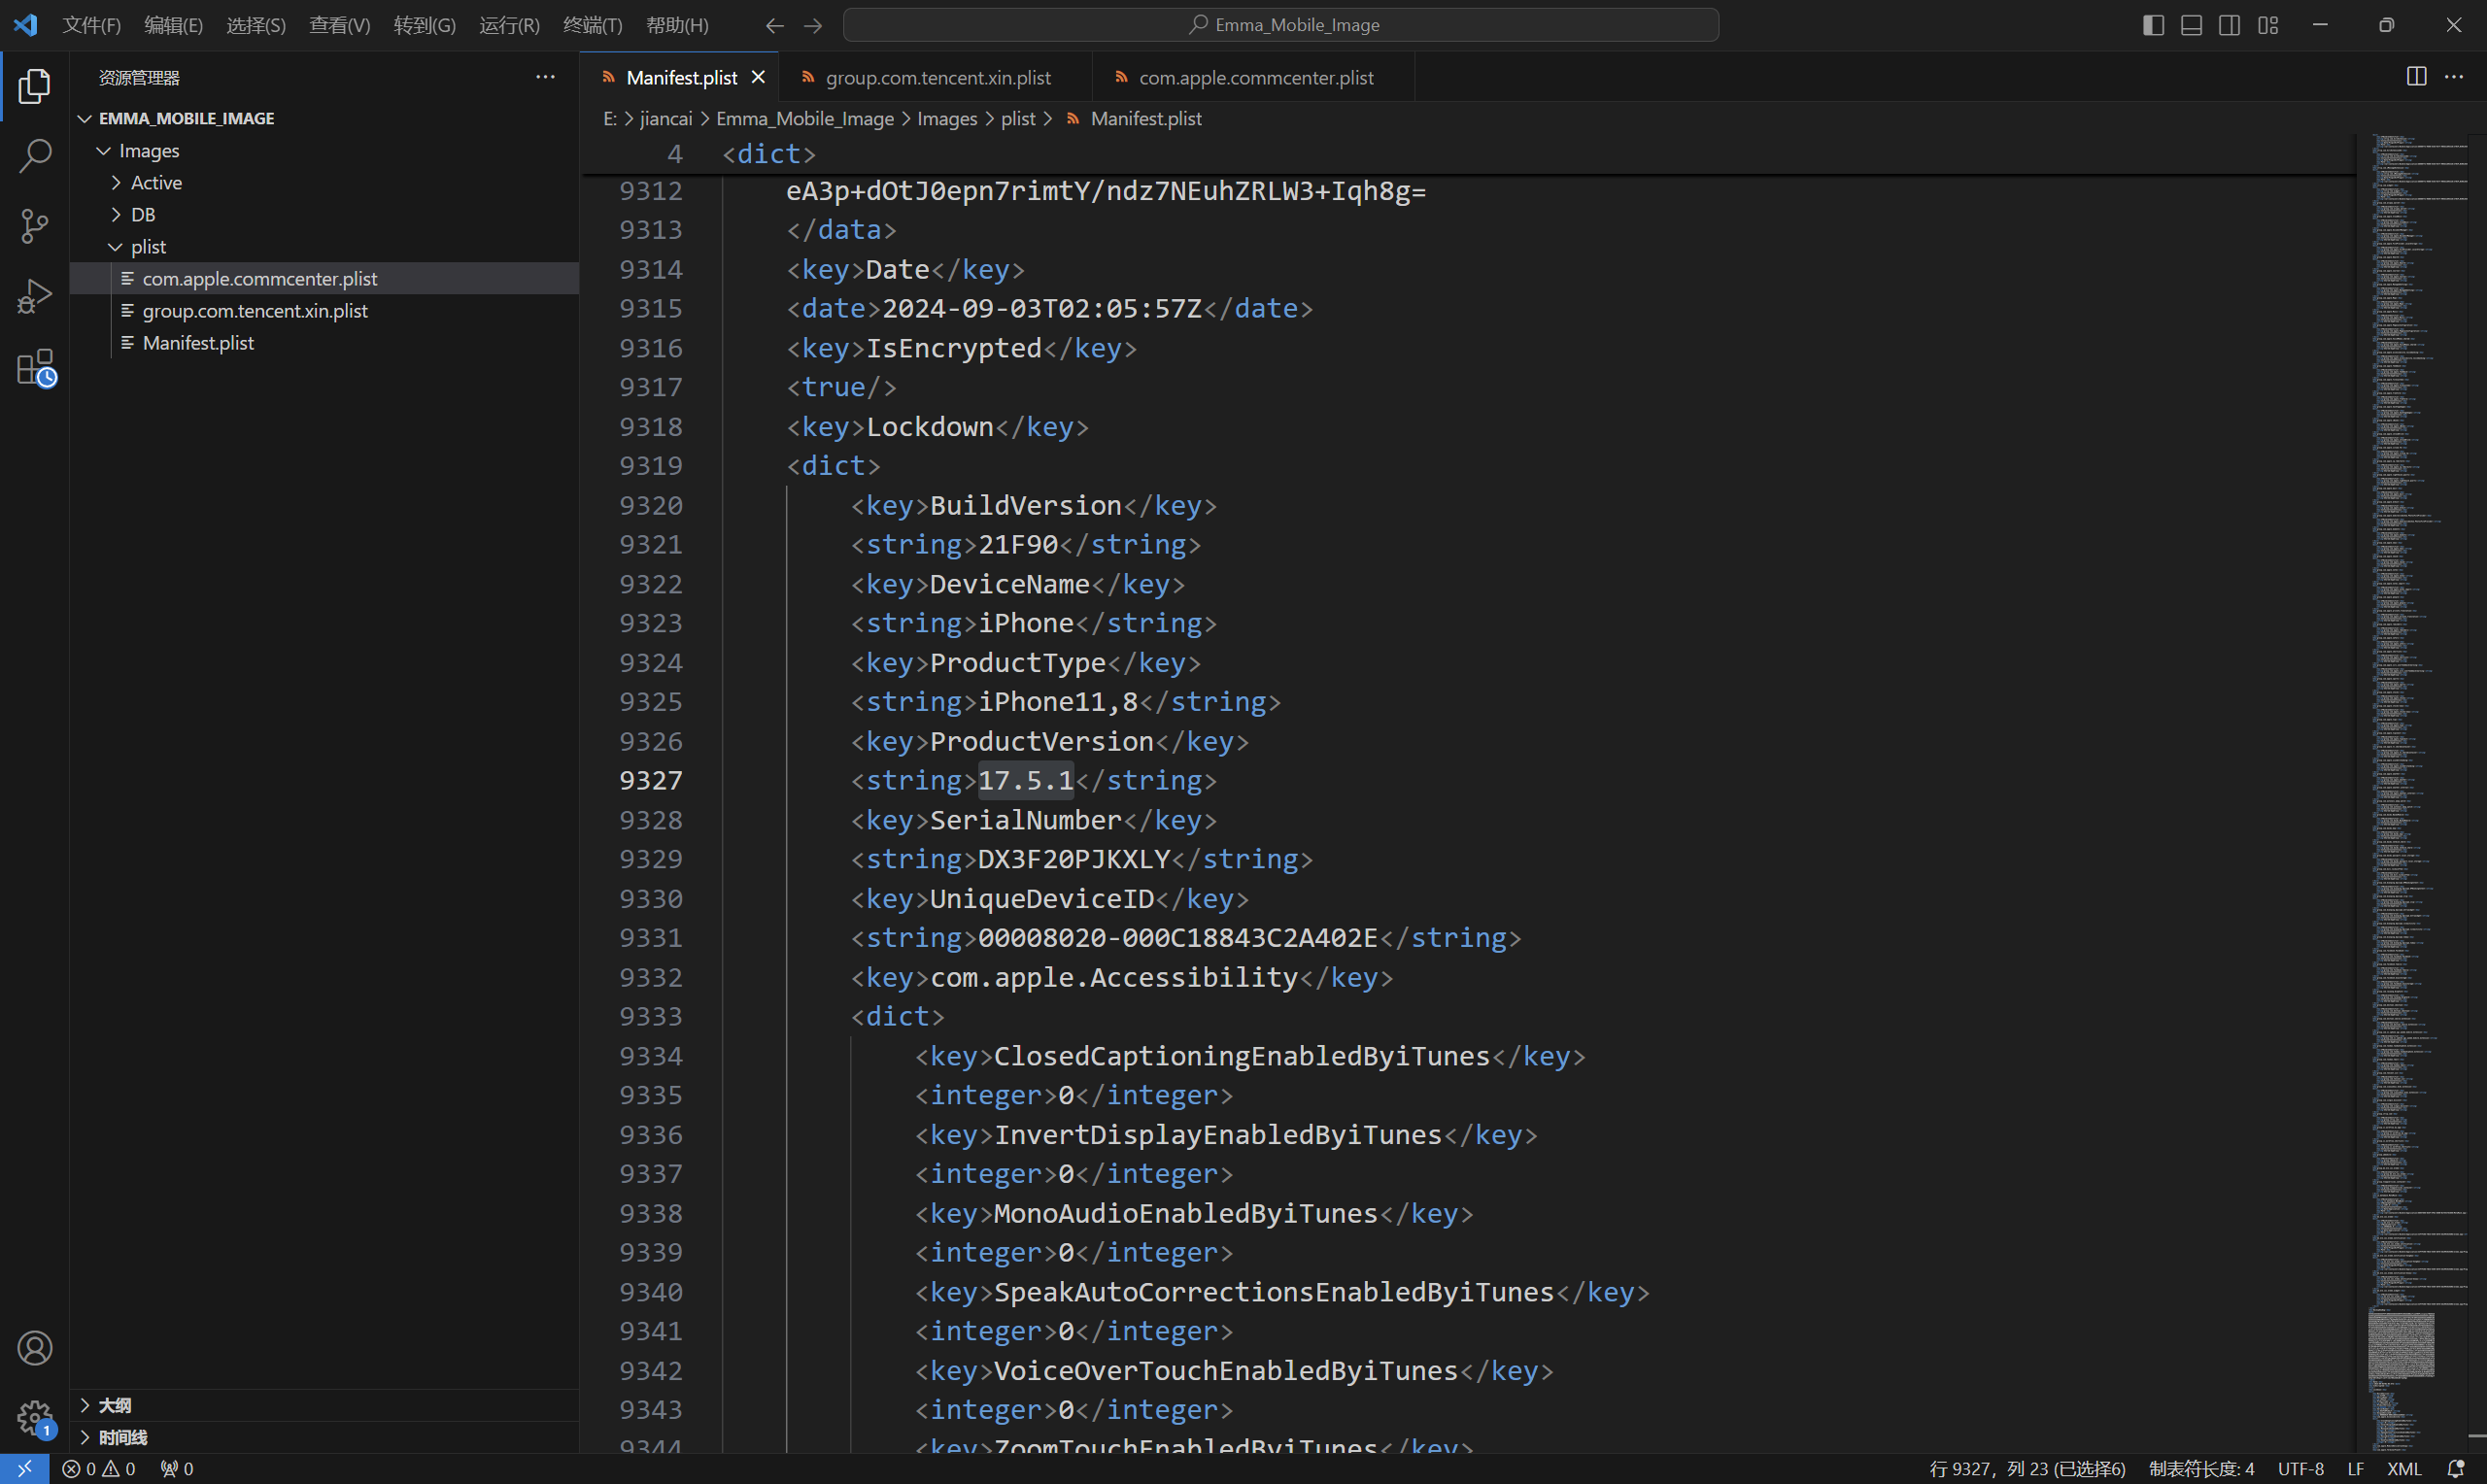Screen dimensions: 2487x1484
Task: Open the Manage gear icon
Action: pos(34,1418)
